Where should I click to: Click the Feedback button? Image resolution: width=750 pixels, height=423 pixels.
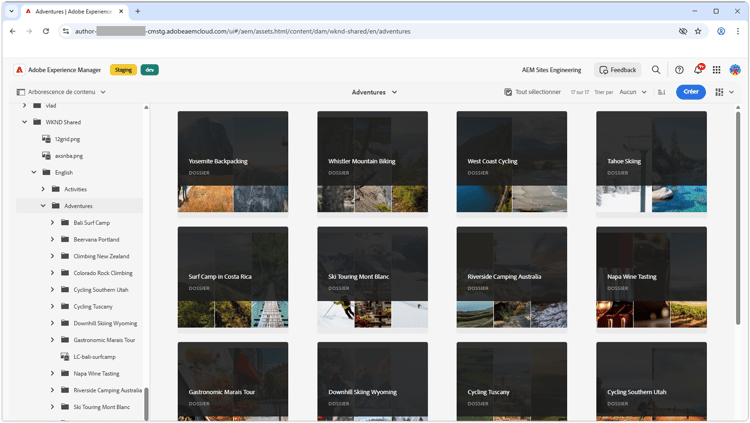pyautogui.click(x=618, y=70)
